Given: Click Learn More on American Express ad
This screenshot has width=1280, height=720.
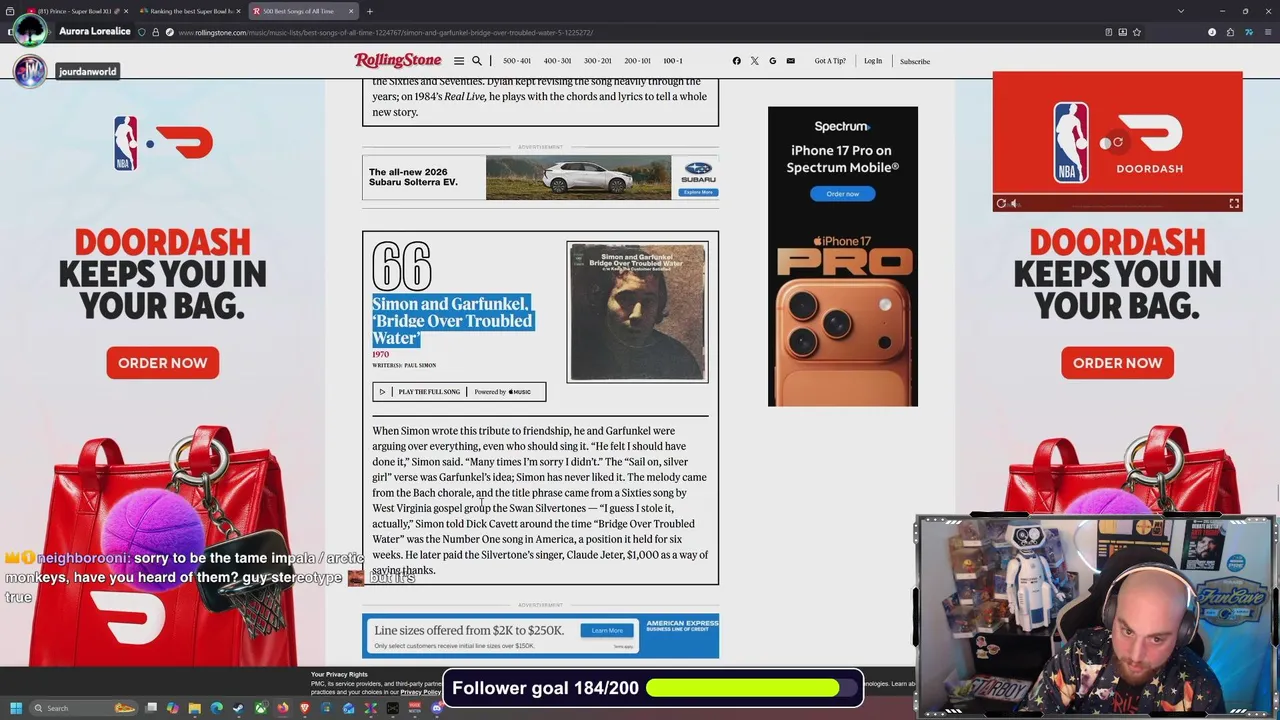Looking at the screenshot, I should click(x=607, y=630).
